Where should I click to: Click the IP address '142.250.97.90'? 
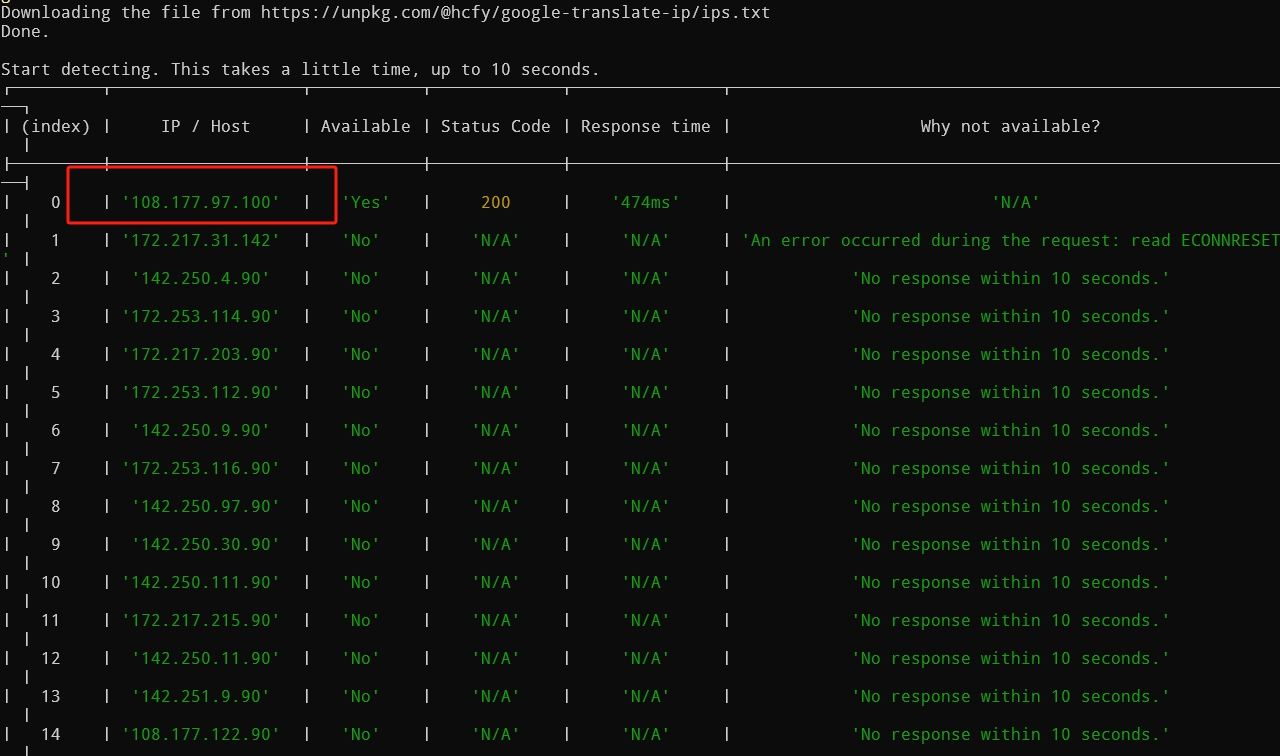[201, 506]
